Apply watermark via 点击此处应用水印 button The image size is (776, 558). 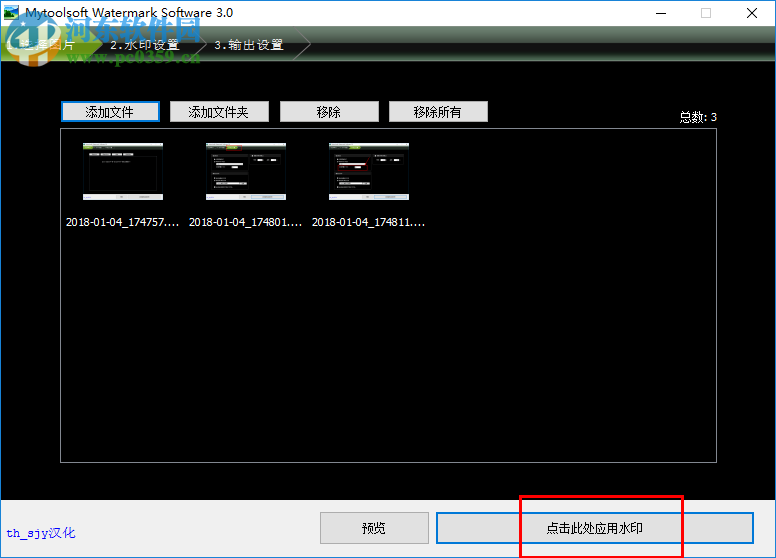click(595, 528)
